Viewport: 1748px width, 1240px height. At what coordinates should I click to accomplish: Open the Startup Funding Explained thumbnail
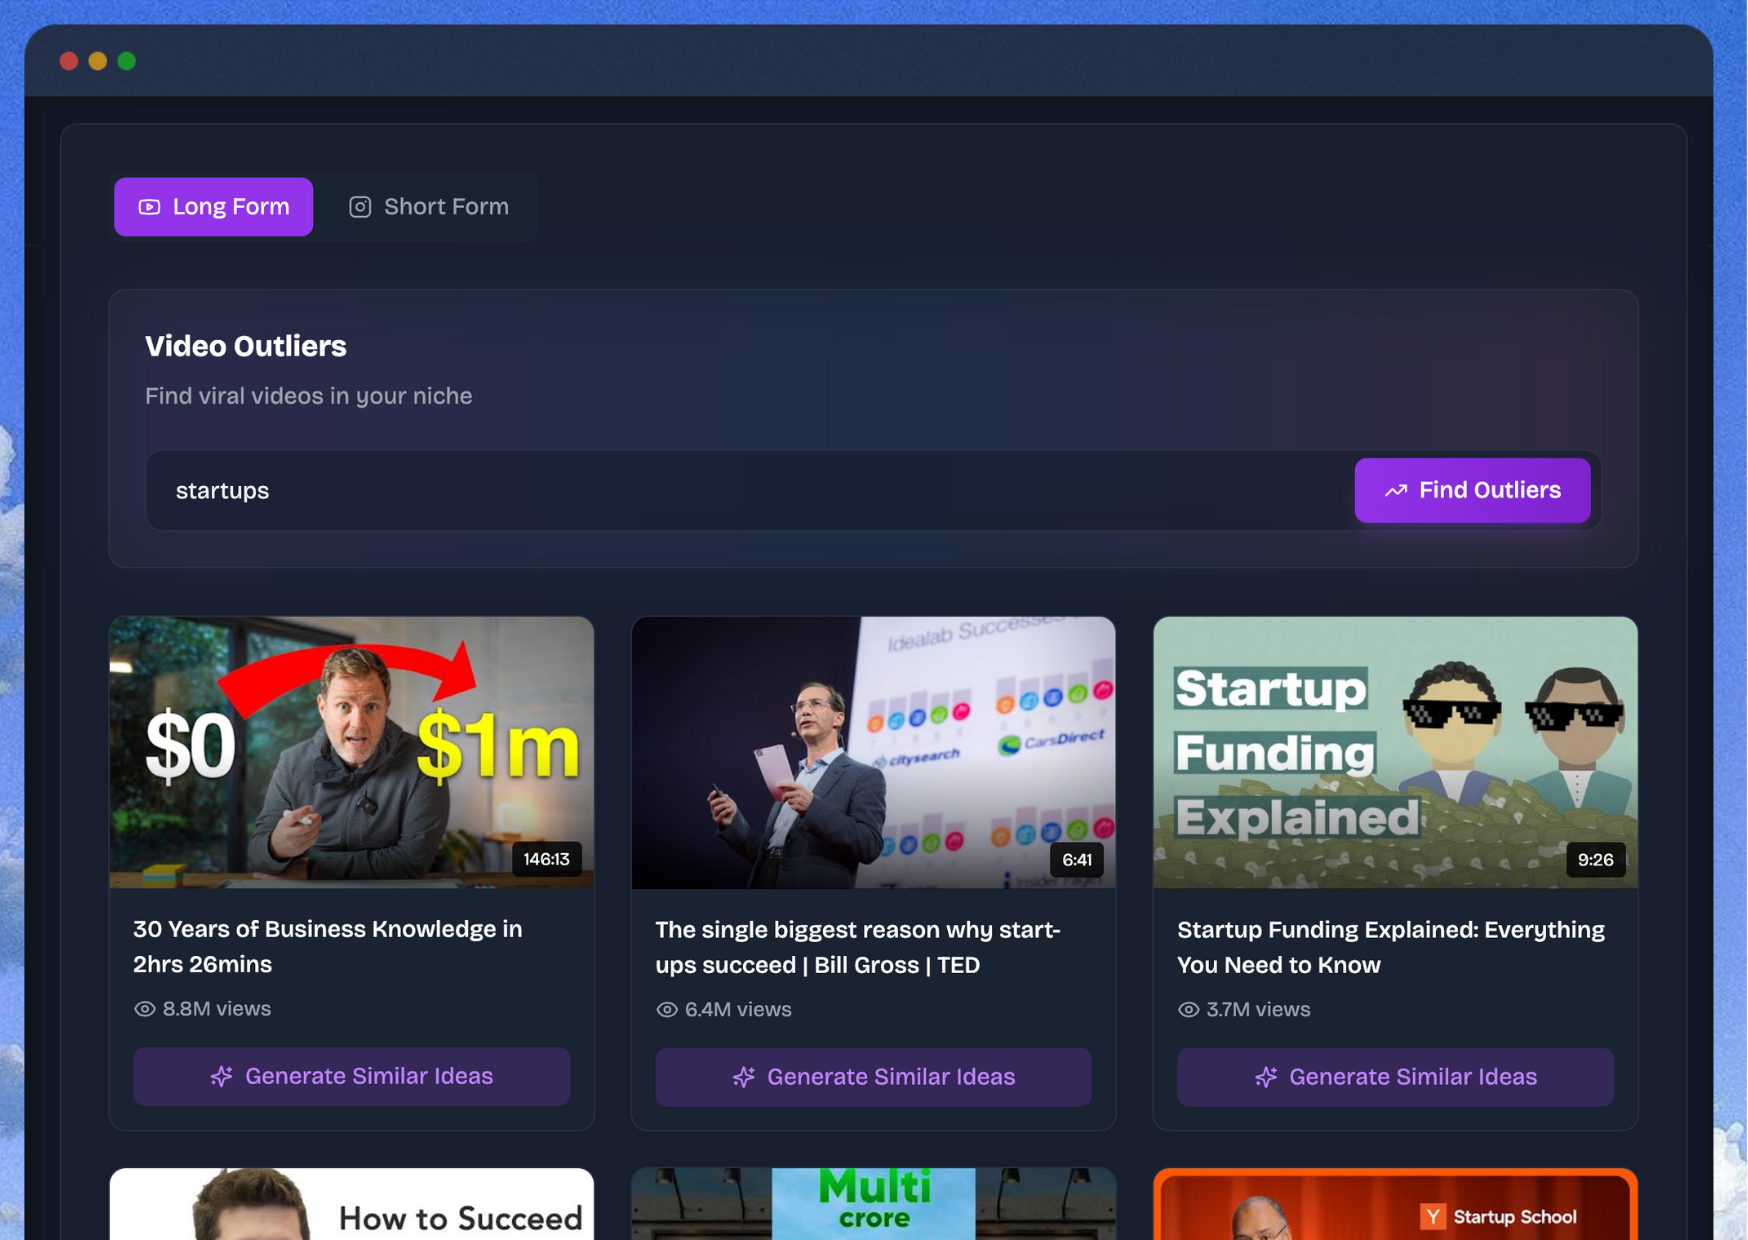point(1395,752)
